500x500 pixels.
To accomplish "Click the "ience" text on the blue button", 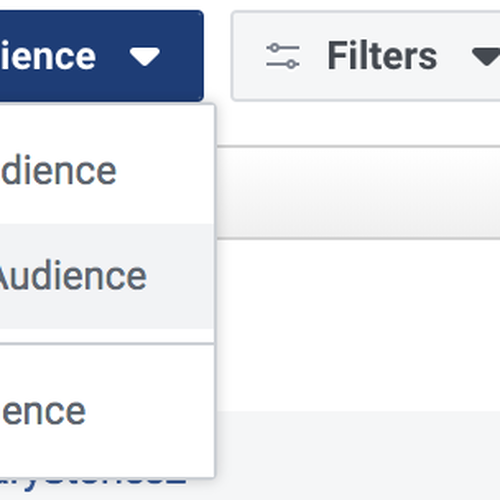I will pyautogui.click(x=48, y=56).
